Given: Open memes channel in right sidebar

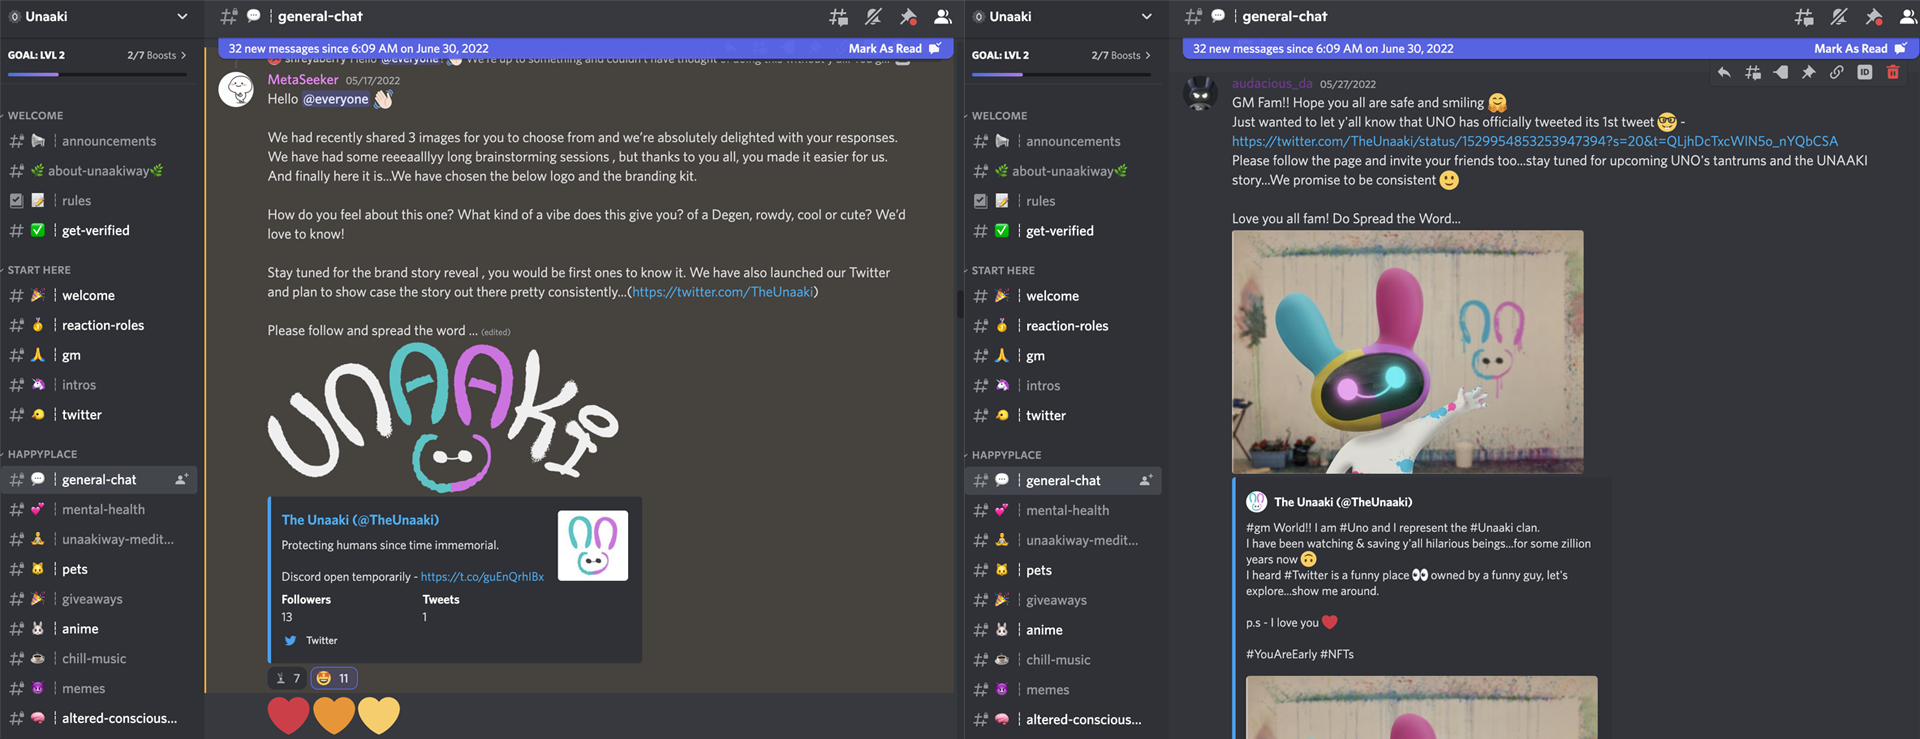Looking at the screenshot, I should pyautogui.click(x=1064, y=690).
